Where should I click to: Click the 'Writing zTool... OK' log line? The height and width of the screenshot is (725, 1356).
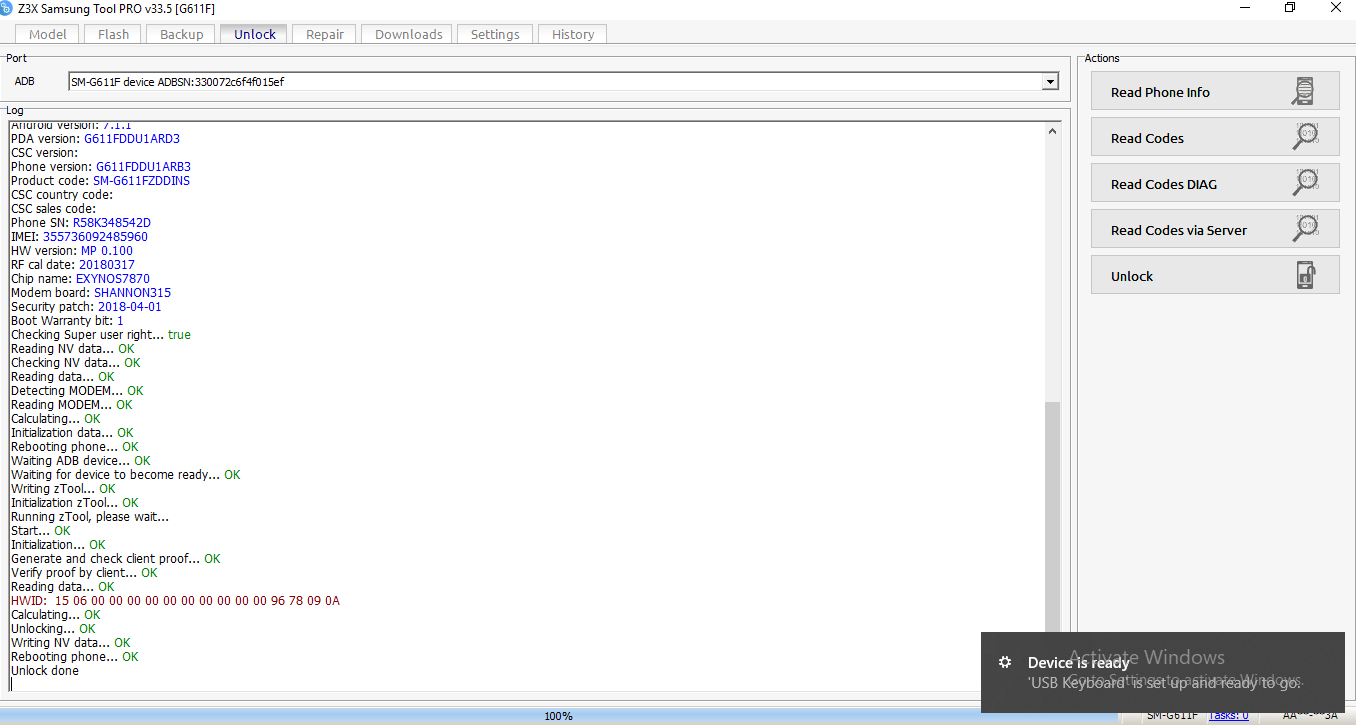point(63,489)
